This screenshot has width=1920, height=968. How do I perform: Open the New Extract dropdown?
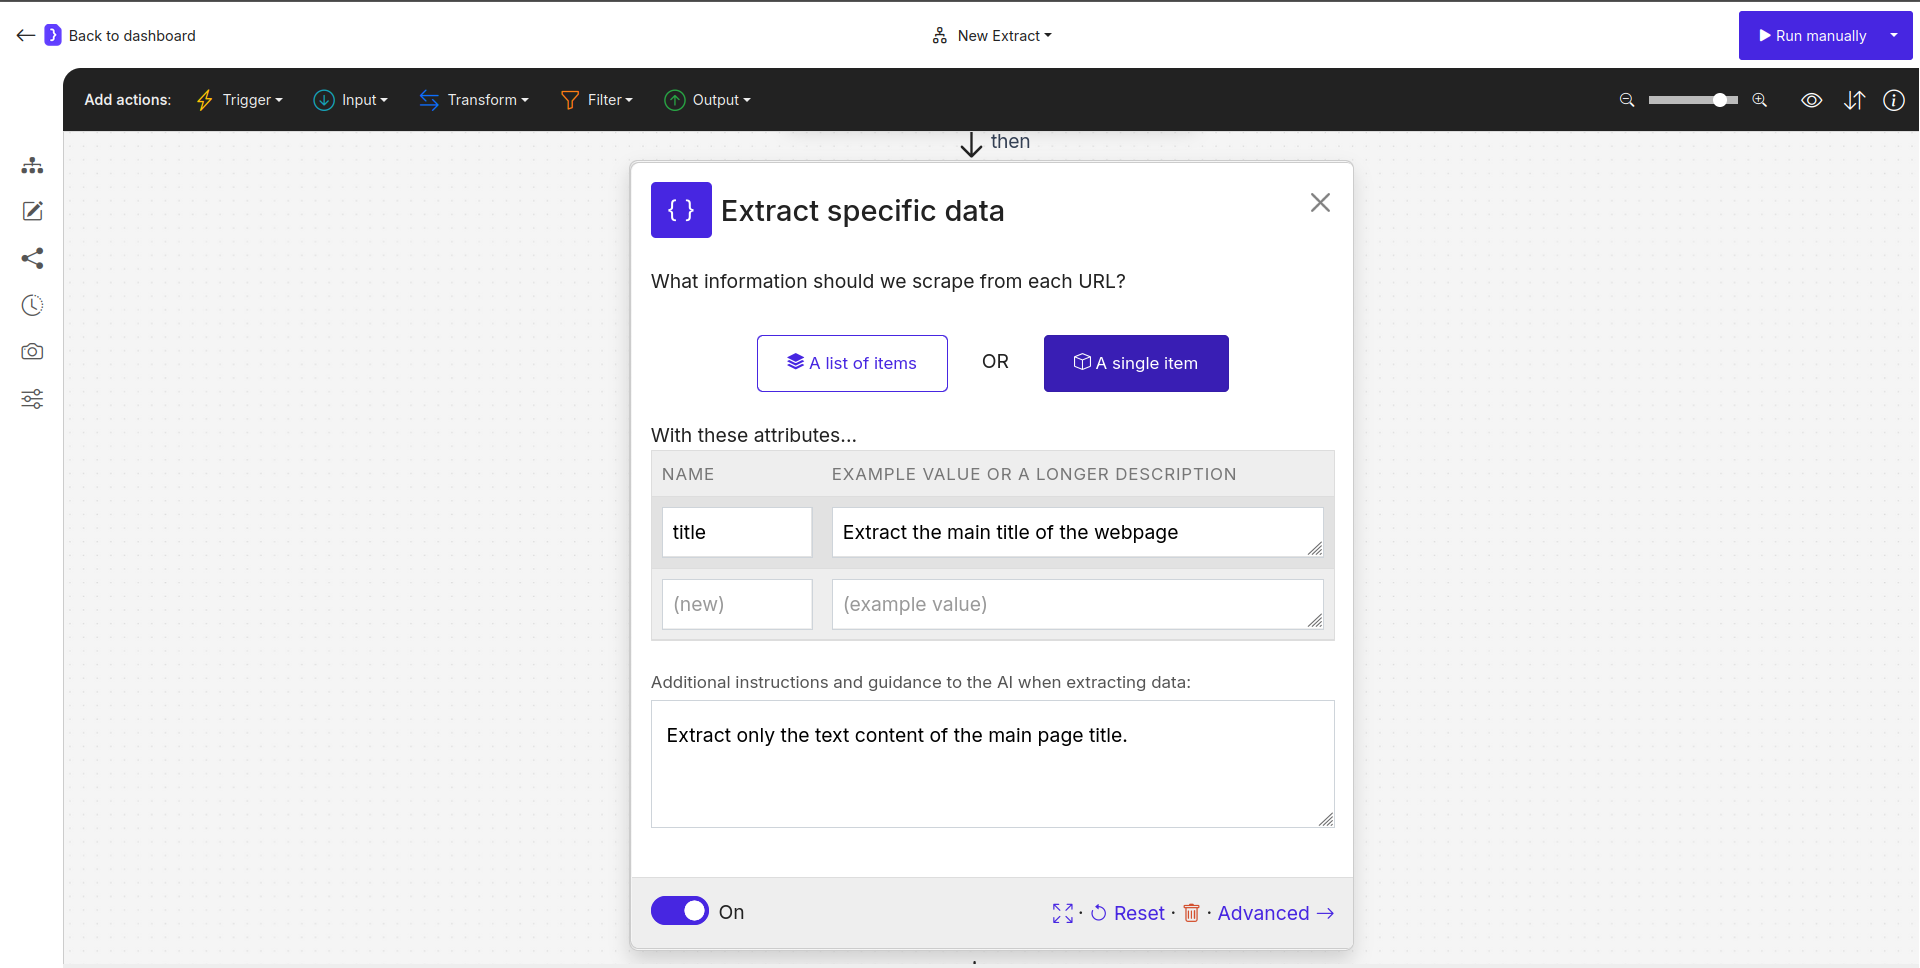coord(991,35)
